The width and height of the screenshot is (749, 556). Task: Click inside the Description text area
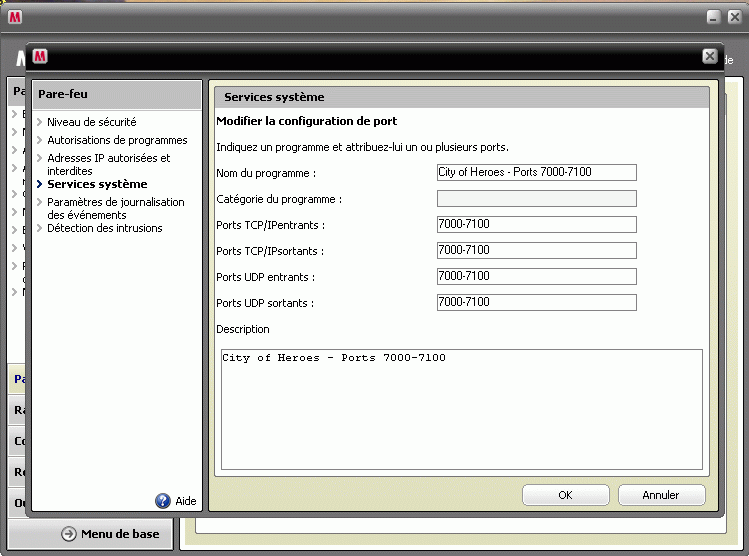(x=461, y=409)
